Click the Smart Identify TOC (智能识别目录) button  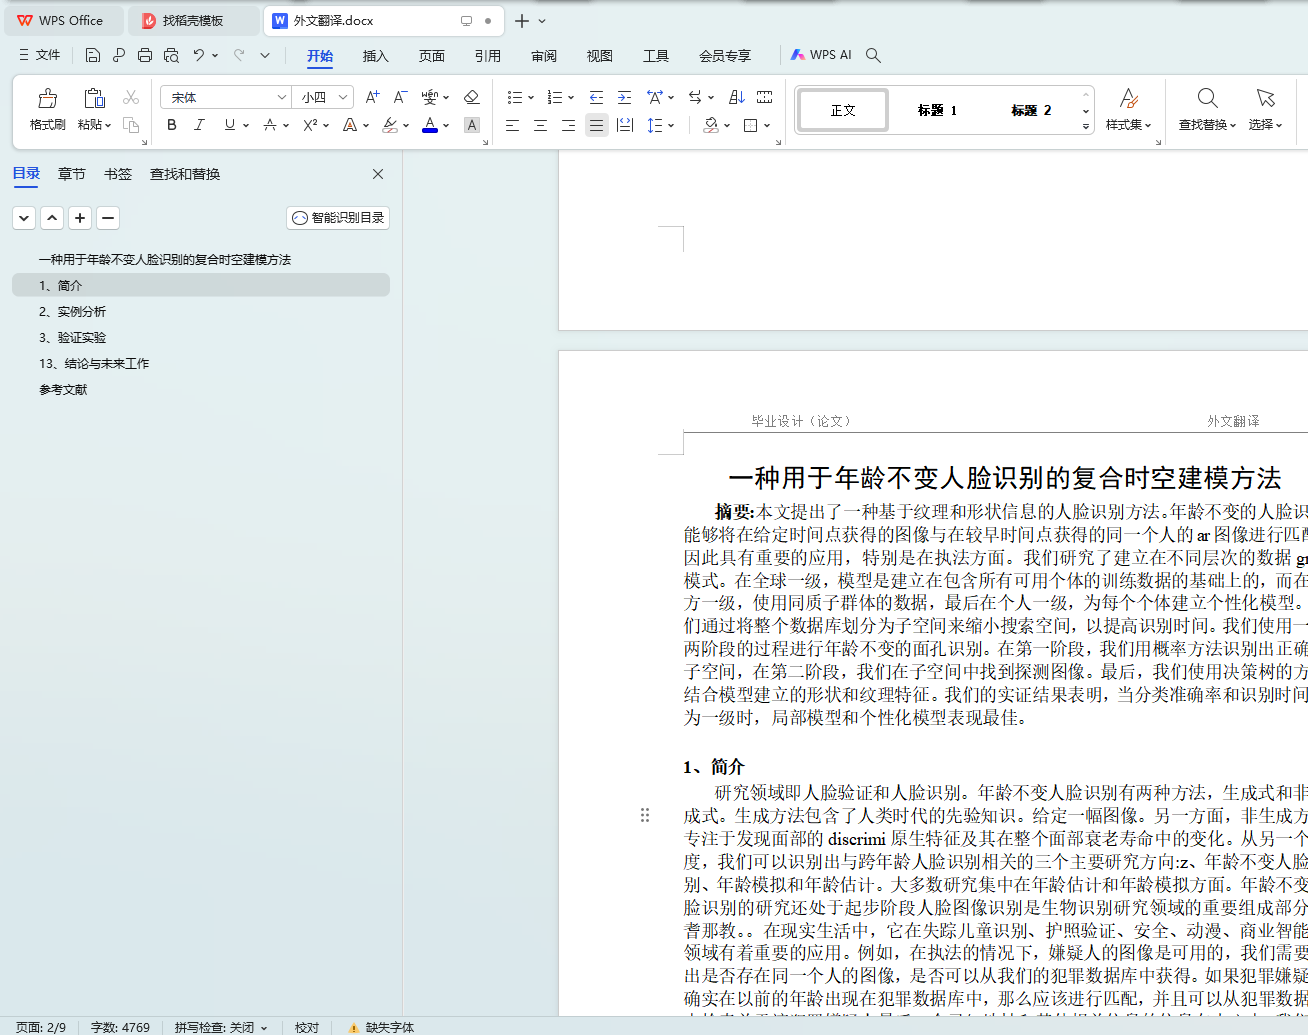(338, 218)
